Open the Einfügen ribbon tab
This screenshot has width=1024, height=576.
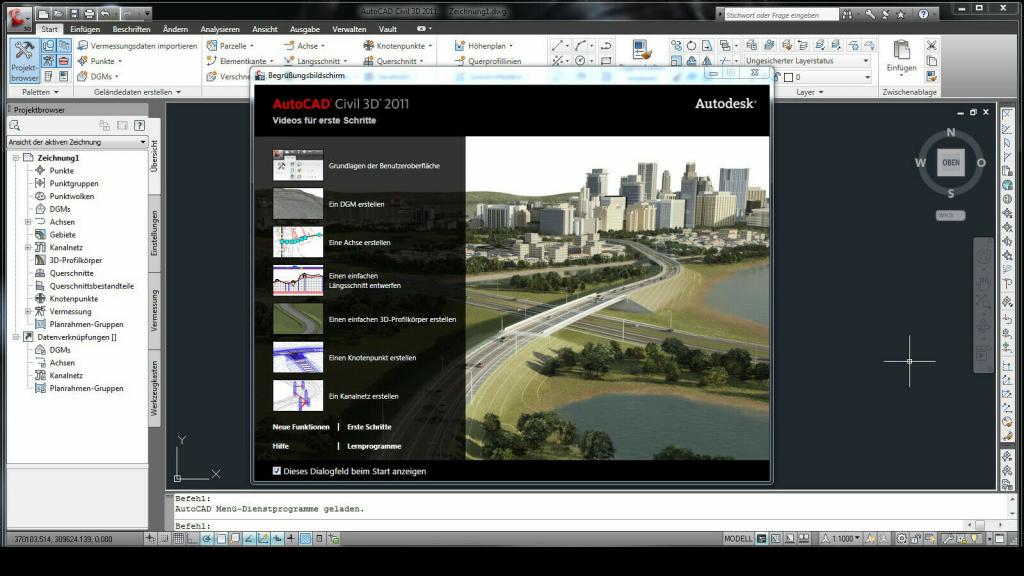[x=85, y=29]
